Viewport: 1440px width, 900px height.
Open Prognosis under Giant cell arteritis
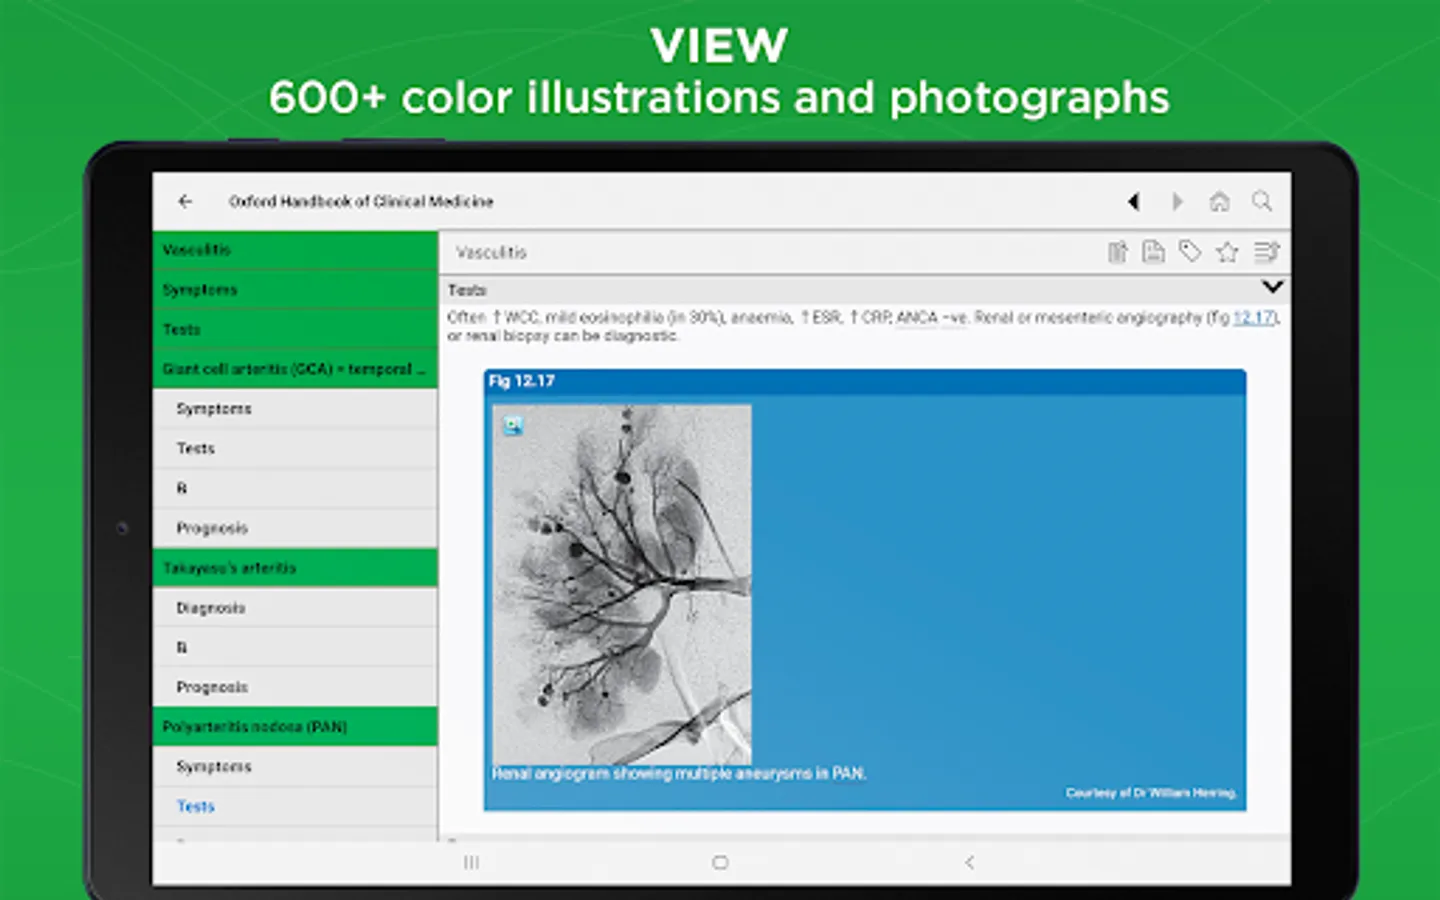pos(295,528)
